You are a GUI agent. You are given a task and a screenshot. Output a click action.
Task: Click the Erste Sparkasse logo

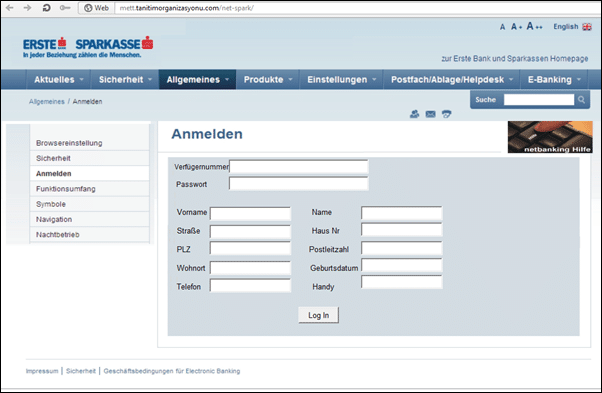88,47
